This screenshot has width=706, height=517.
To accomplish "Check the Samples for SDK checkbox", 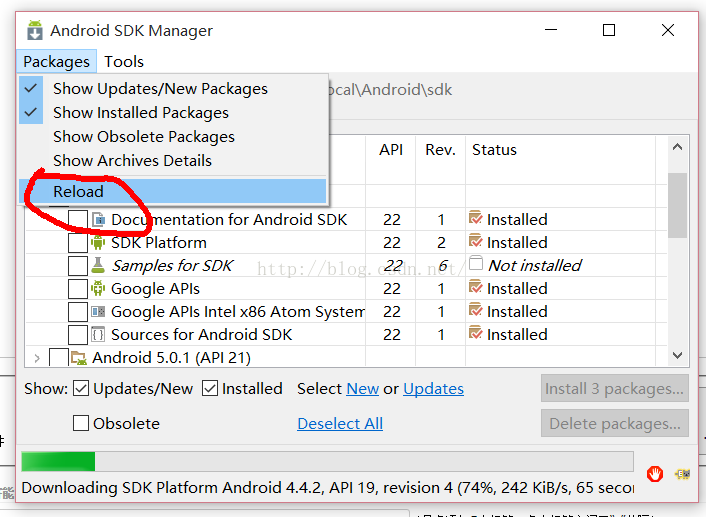I will pyautogui.click(x=78, y=266).
